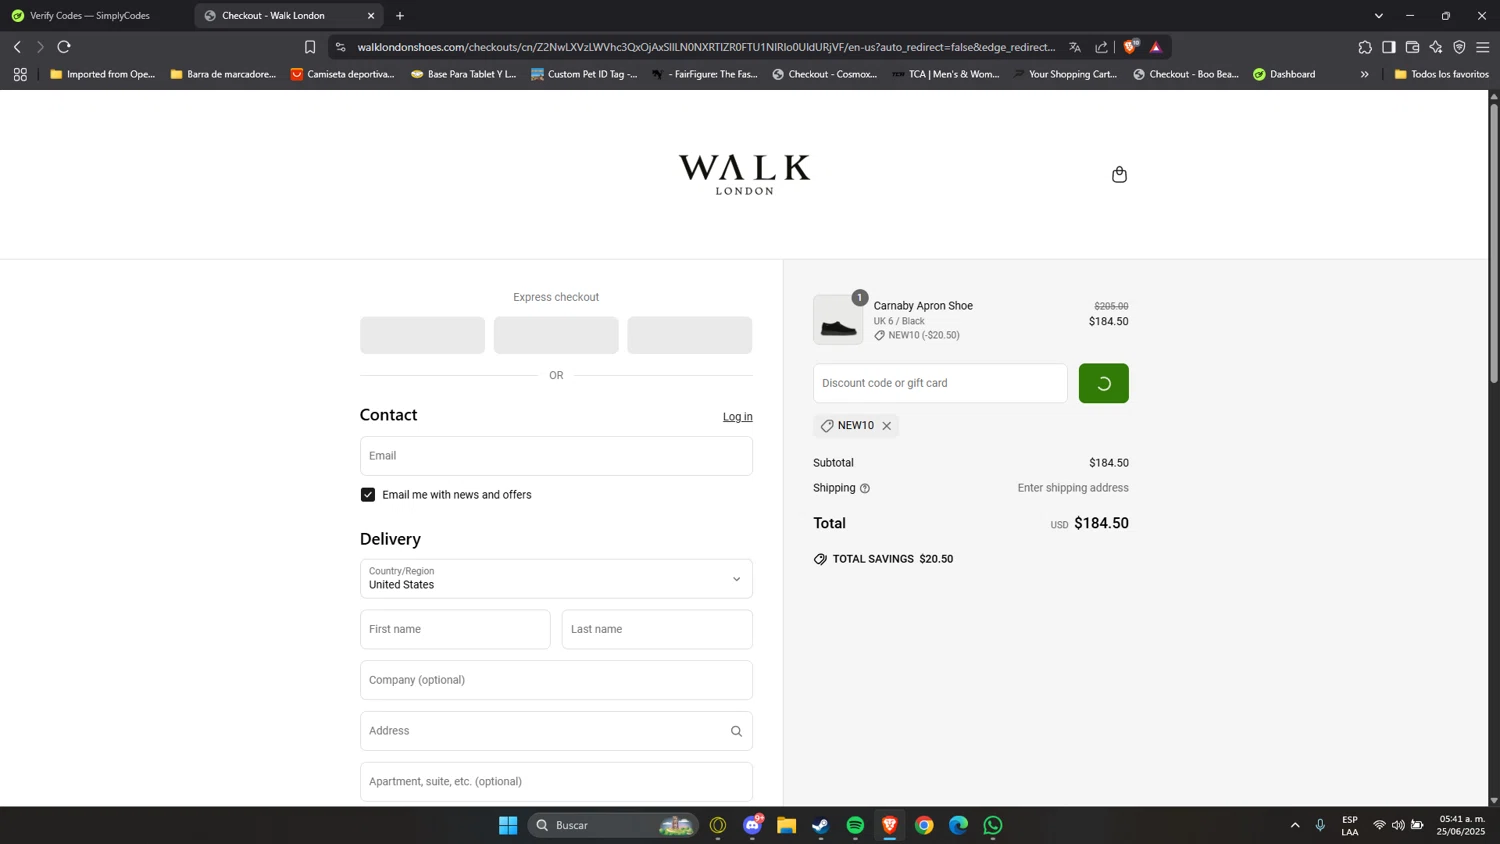Screen dimensions: 1500x844
Task: Open Custom Pet ID Tag bookmark
Action: click(x=584, y=74)
